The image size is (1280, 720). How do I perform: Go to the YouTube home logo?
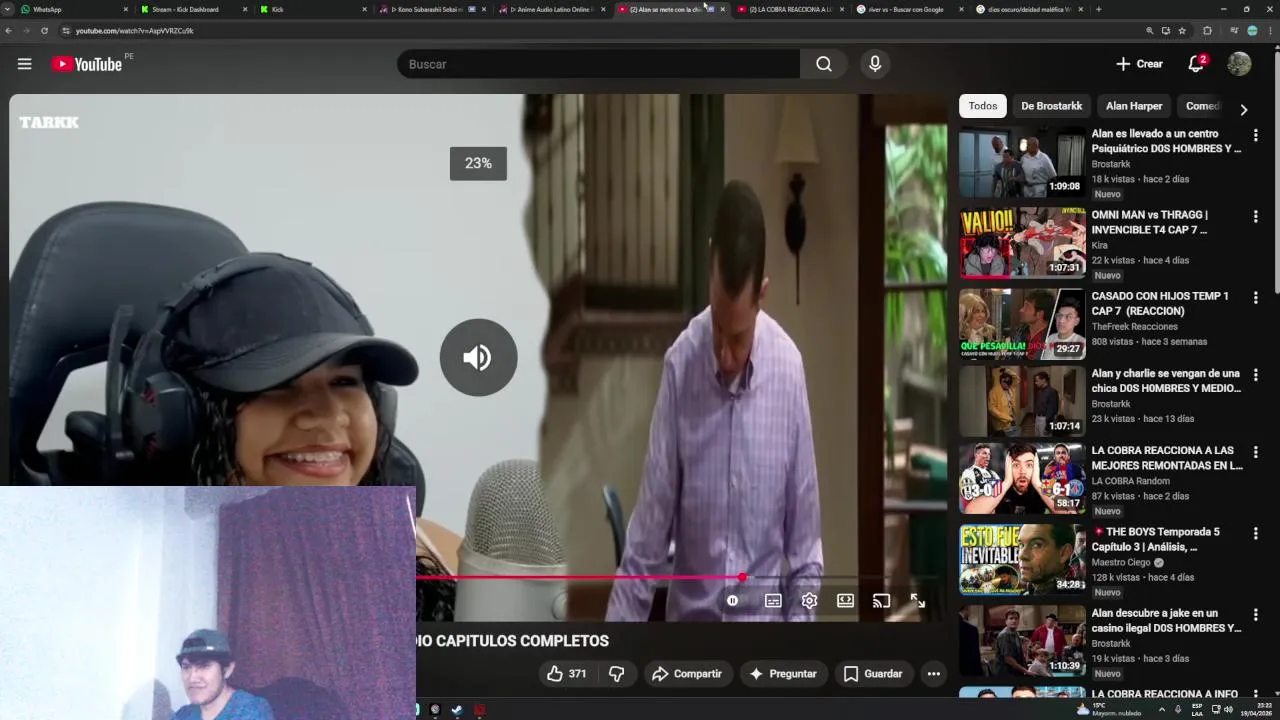tap(87, 64)
